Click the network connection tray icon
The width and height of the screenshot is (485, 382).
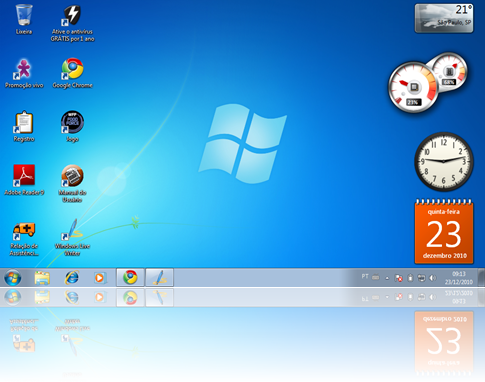(x=421, y=278)
